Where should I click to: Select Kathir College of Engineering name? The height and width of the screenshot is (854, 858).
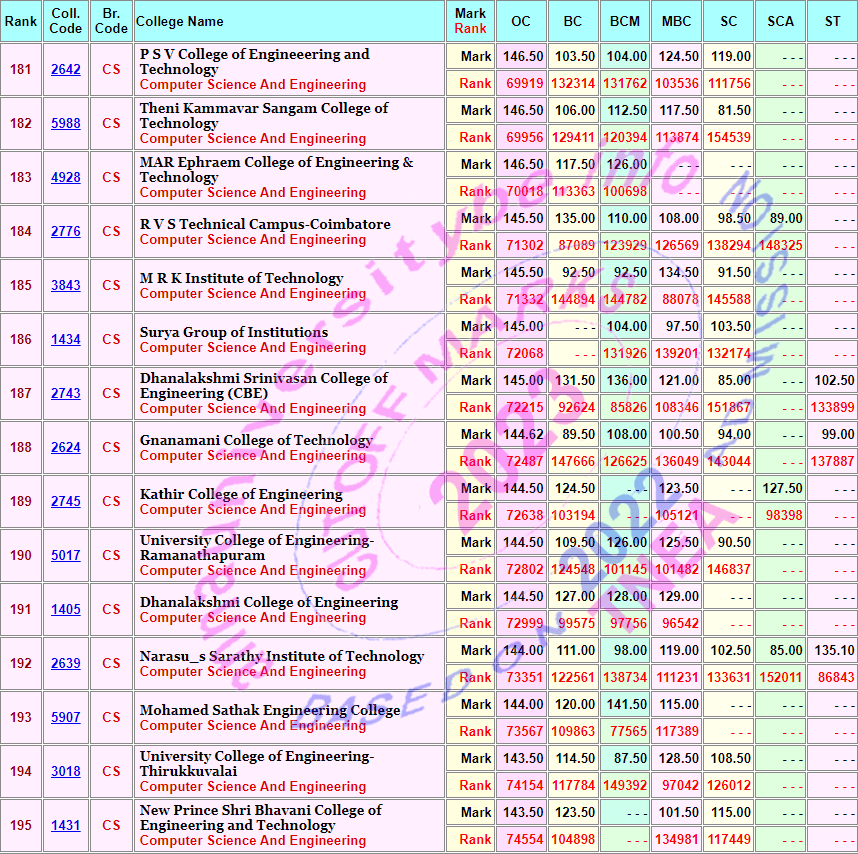tap(241, 494)
